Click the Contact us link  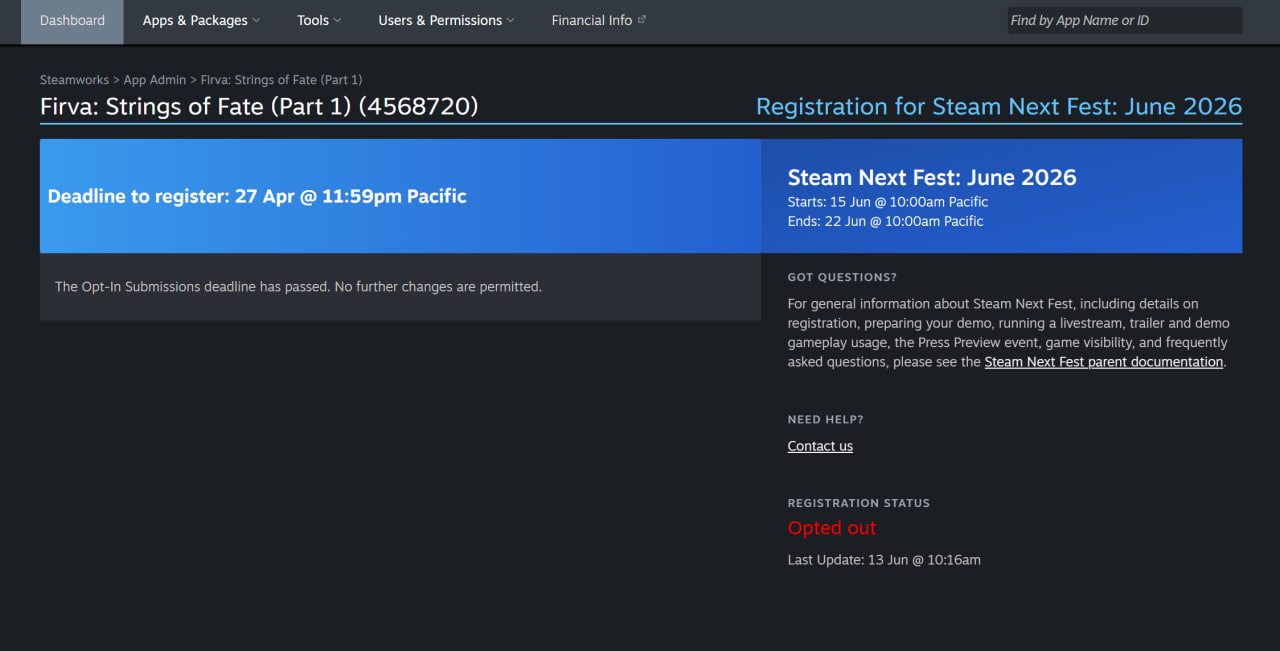(x=820, y=446)
